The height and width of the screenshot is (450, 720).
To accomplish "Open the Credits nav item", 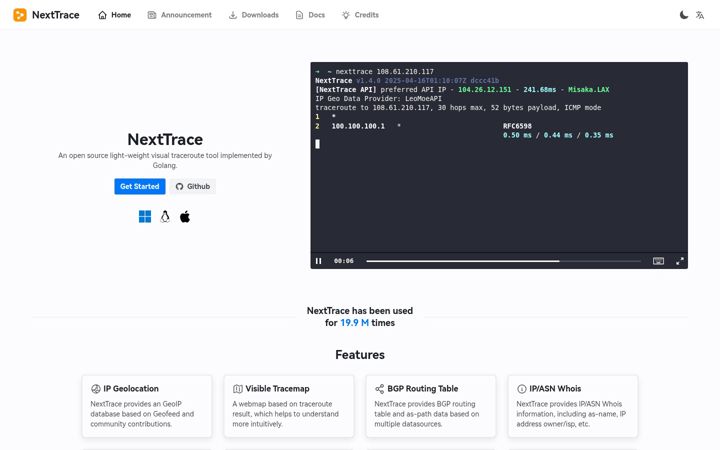I will (360, 15).
